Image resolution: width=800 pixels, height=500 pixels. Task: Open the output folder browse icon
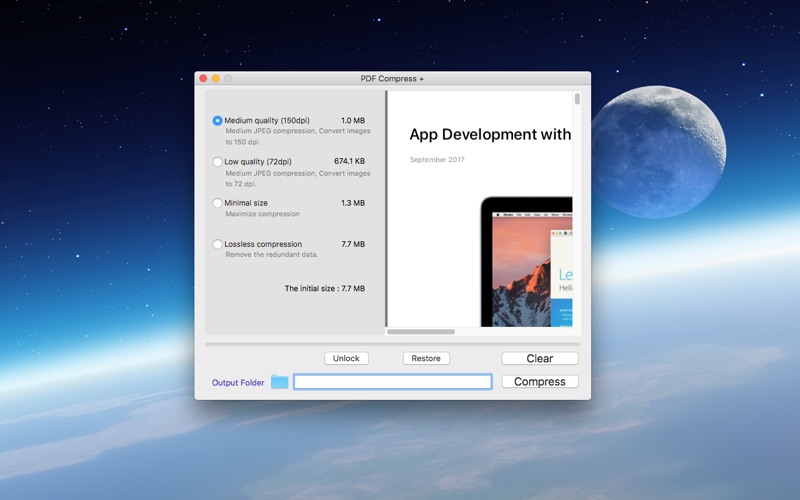280,382
